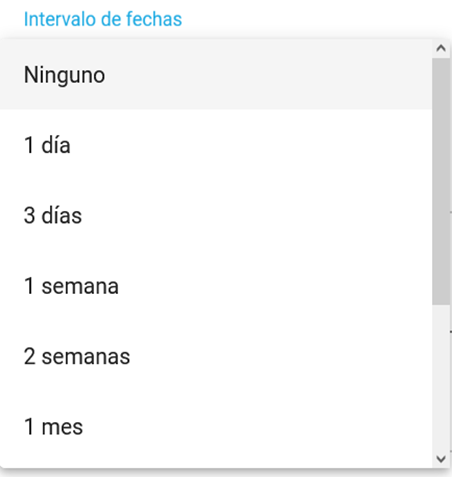The width and height of the screenshot is (452, 477).
Task: Click the Intervalo de fechas label
Action: tap(103, 19)
